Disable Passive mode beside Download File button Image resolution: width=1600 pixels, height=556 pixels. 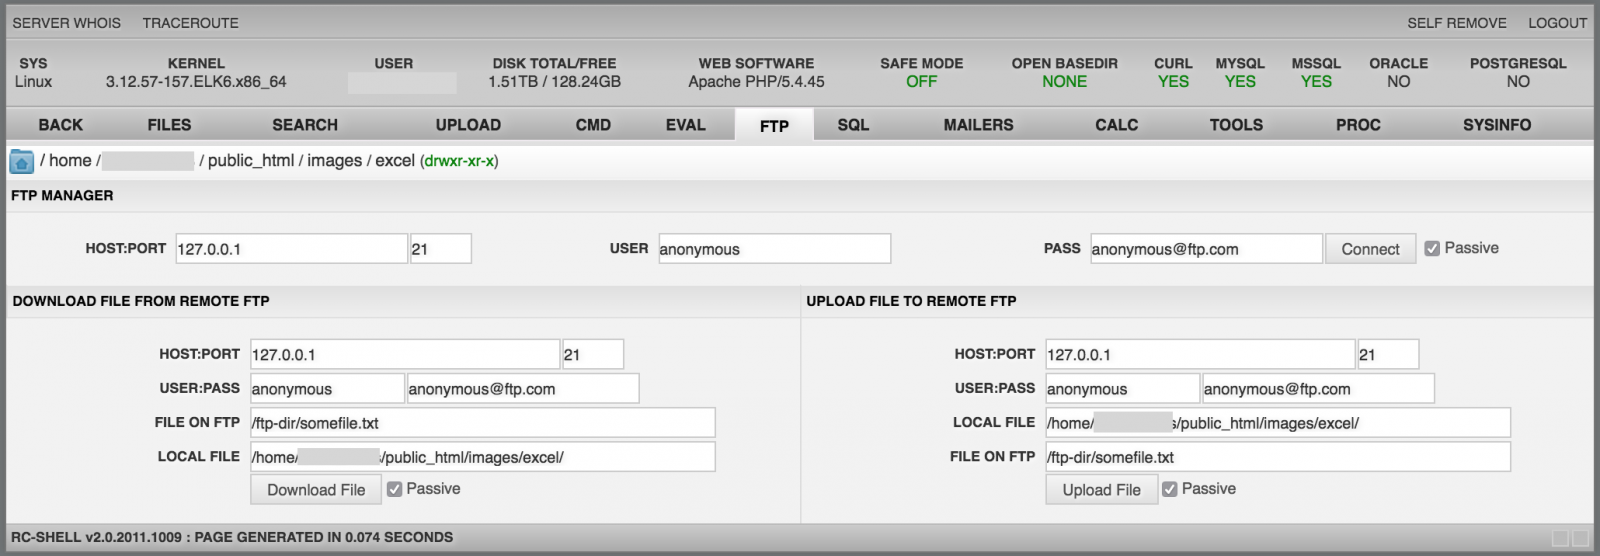click(x=394, y=489)
